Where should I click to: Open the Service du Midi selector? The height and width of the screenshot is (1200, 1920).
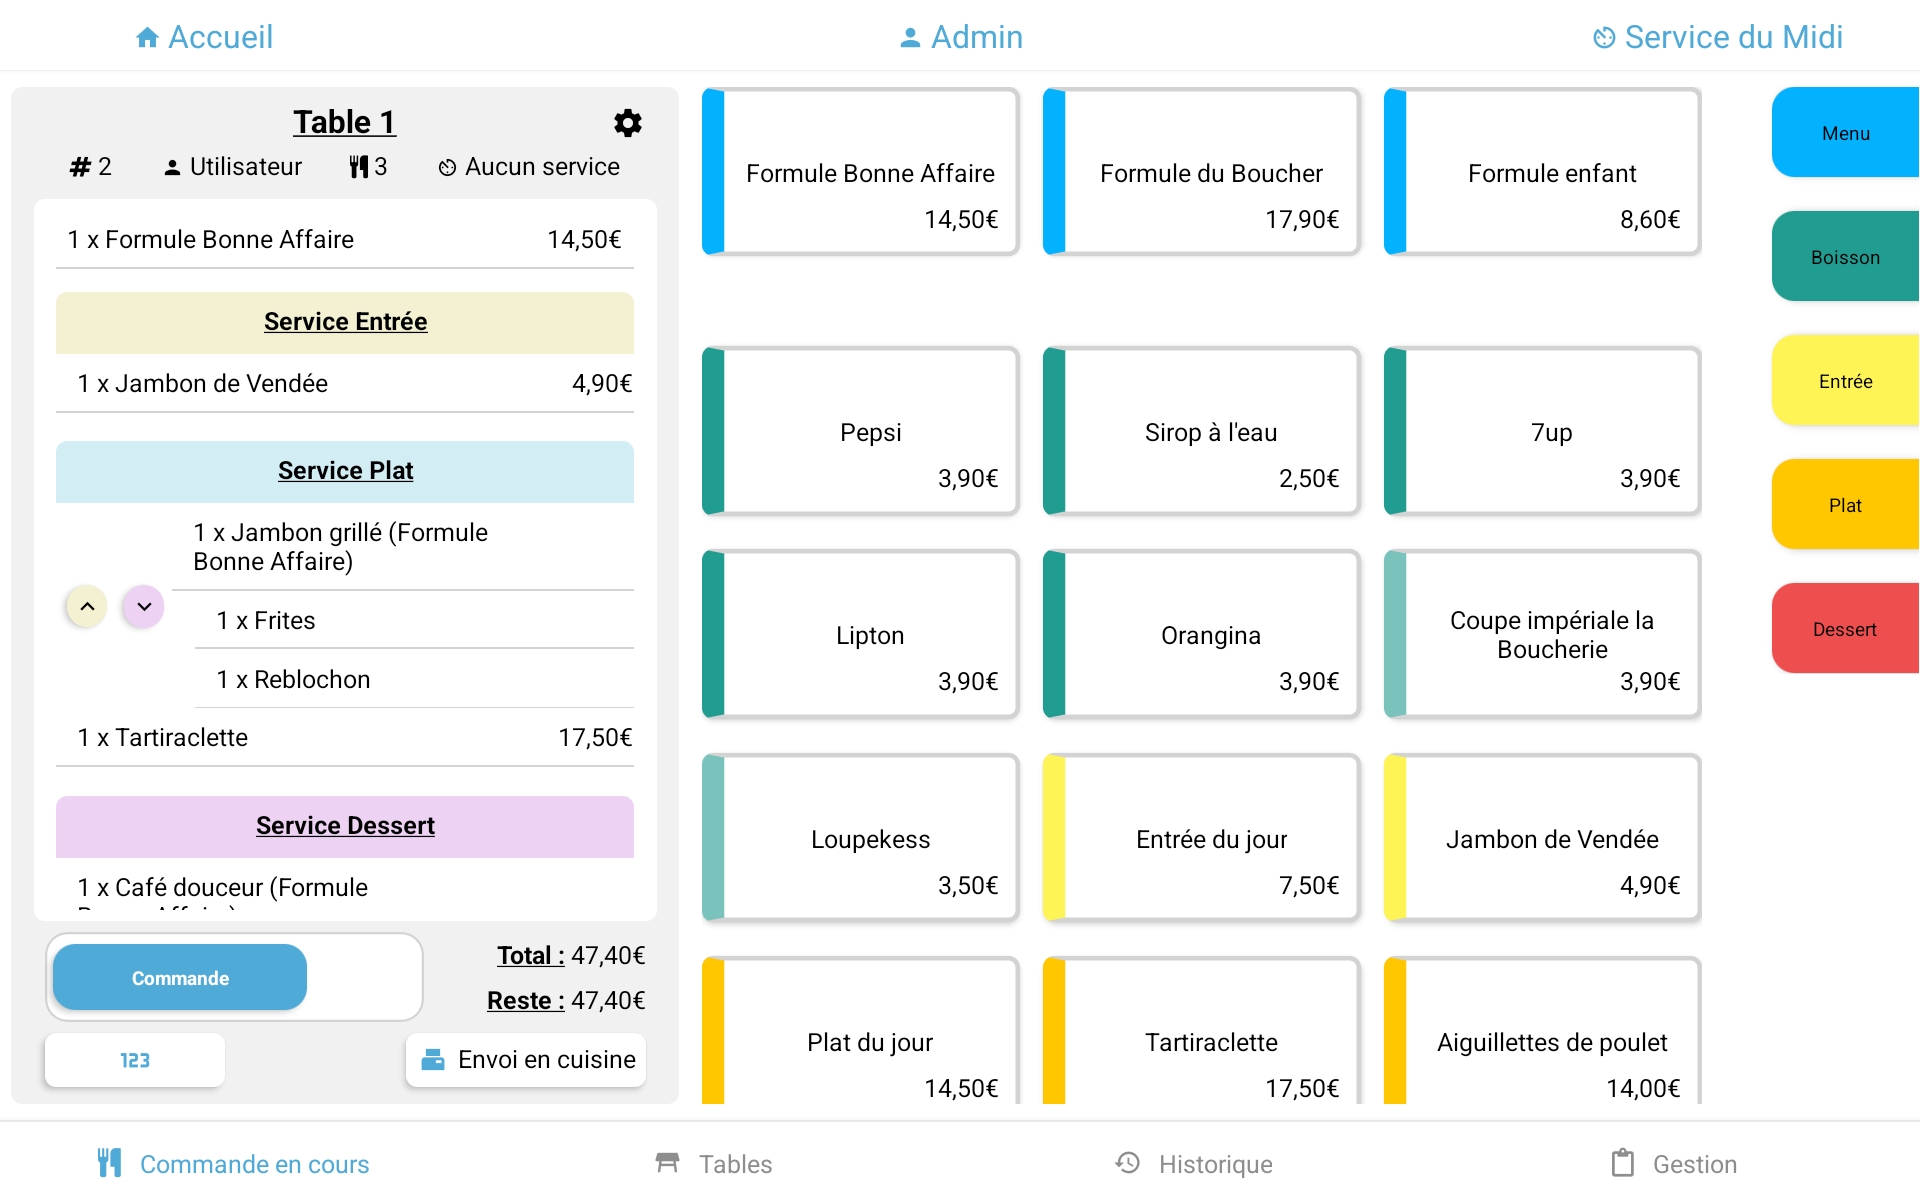pyautogui.click(x=1717, y=36)
